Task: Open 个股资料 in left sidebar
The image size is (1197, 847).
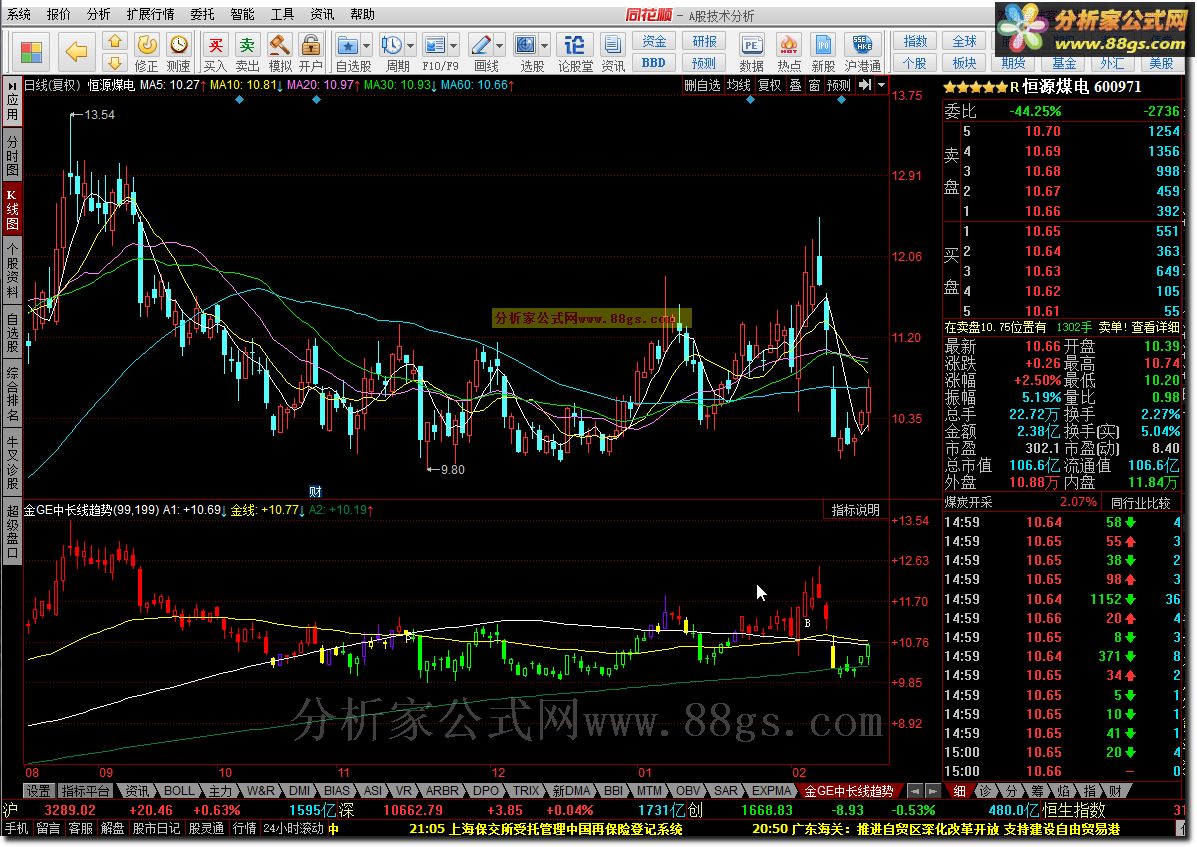Action: coord(12,272)
